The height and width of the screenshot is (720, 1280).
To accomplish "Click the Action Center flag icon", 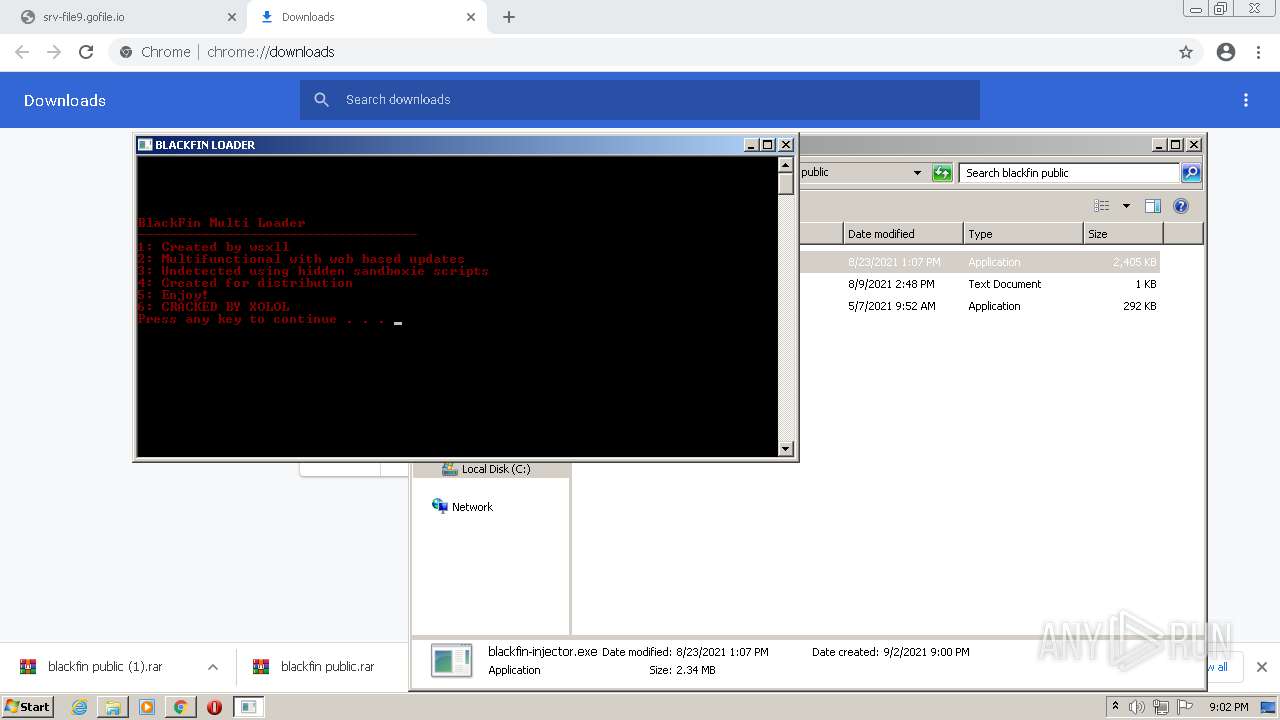I will click(1185, 707).
